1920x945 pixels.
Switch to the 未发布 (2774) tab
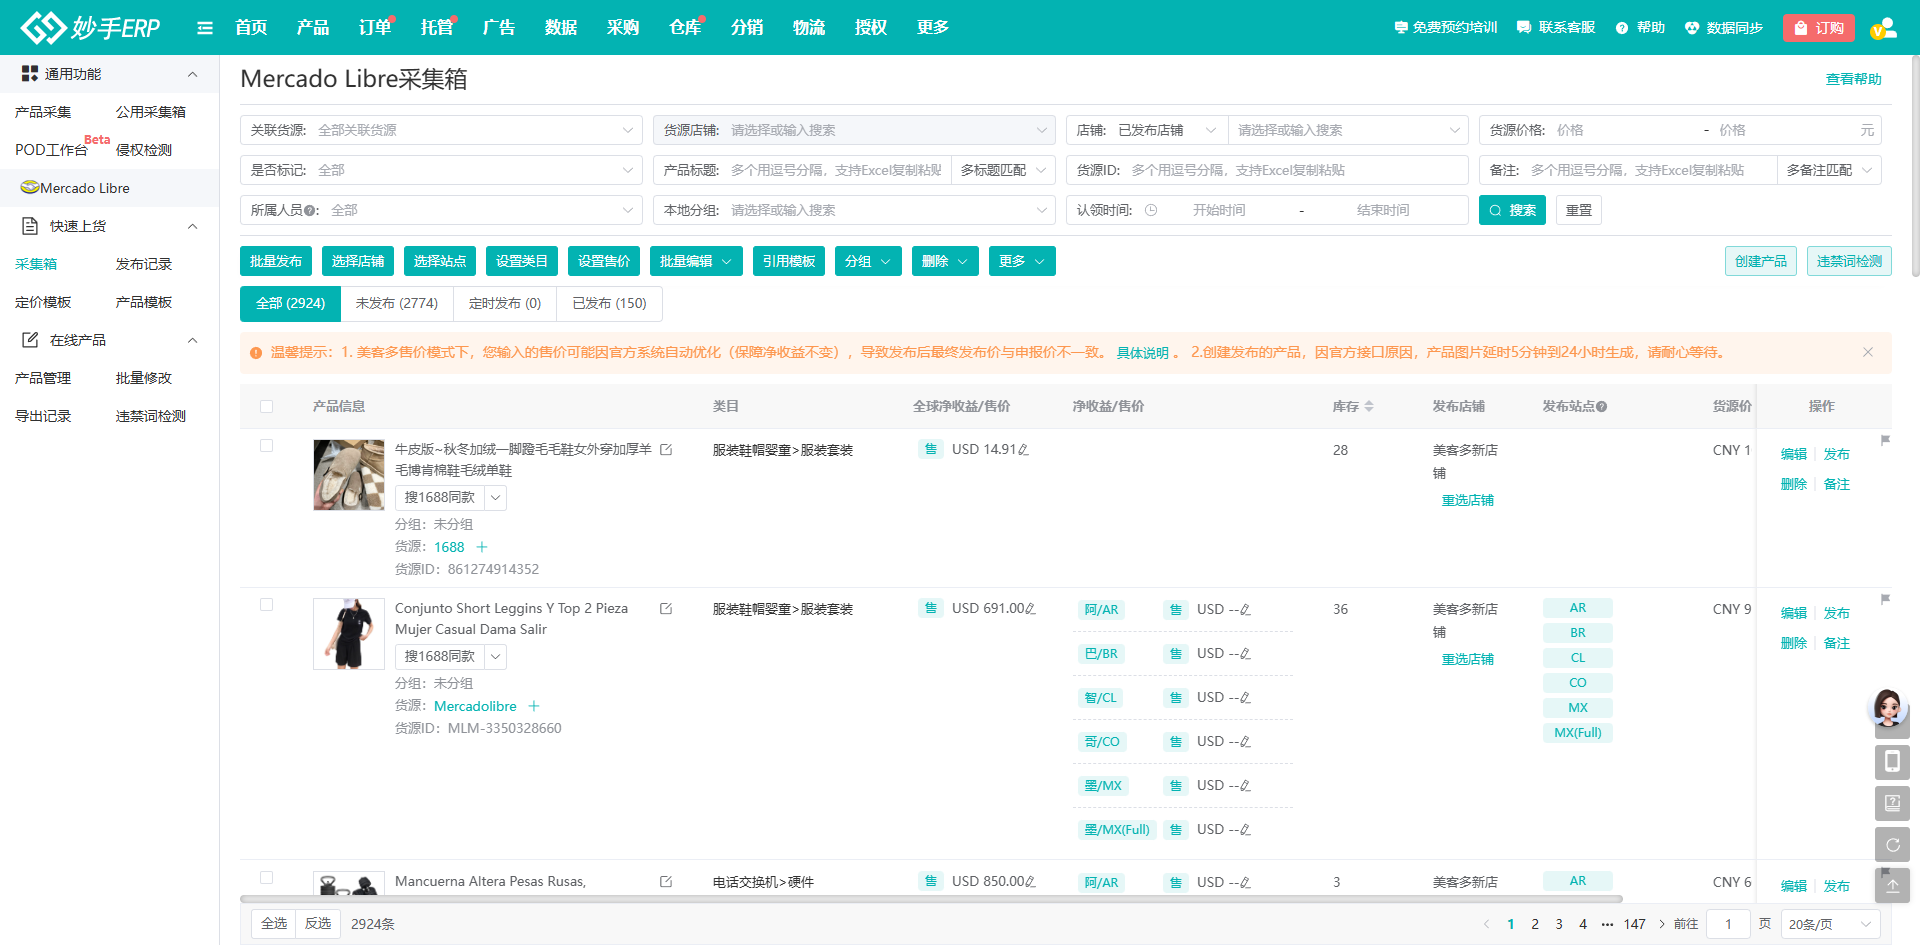coord(397,303)
